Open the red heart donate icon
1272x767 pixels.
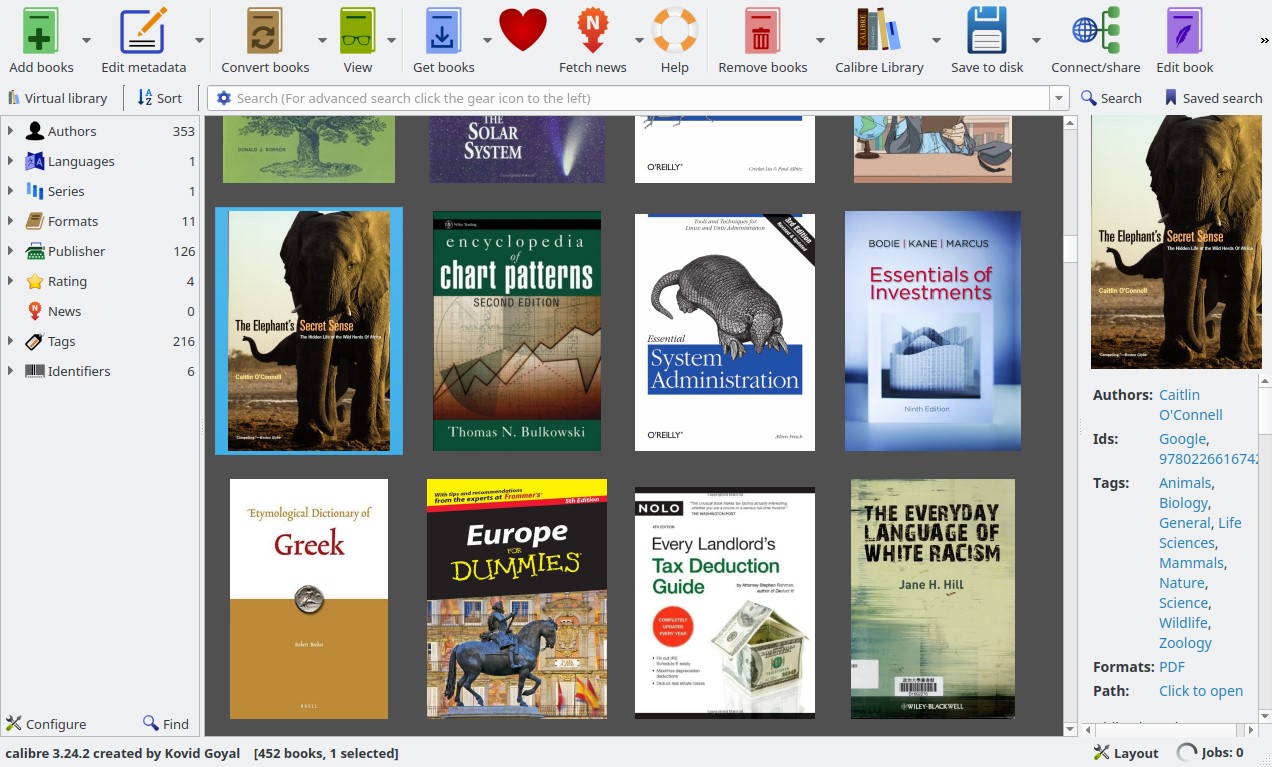(x=523, y=30)
